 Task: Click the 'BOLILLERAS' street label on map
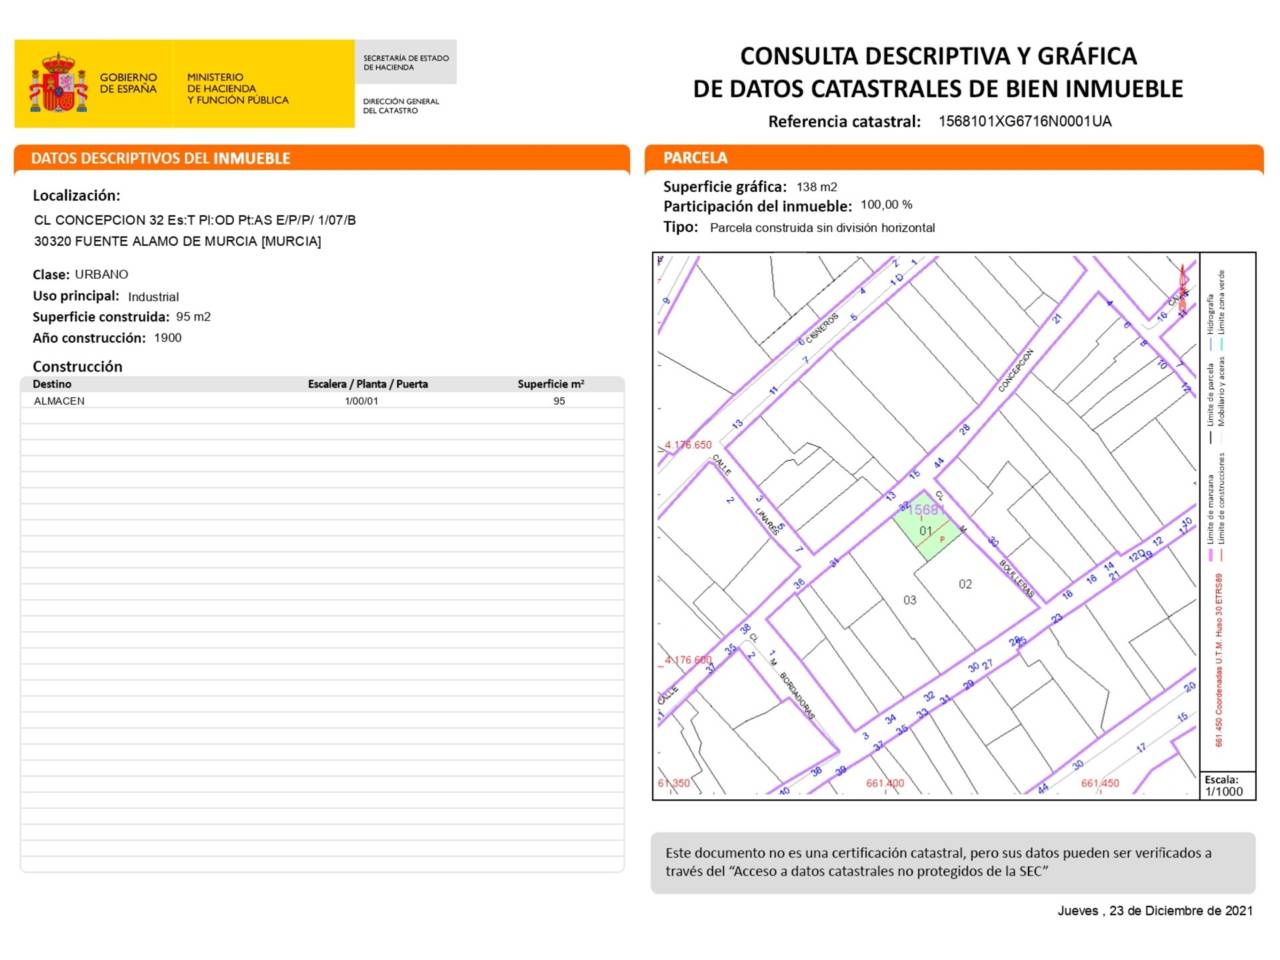1016,579
